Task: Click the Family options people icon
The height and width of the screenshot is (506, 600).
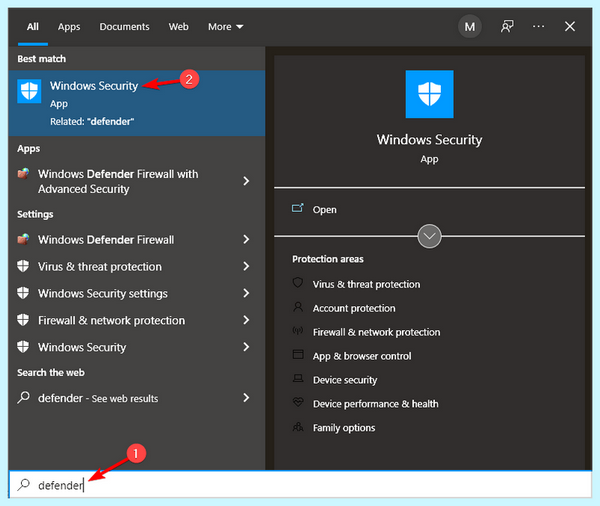Action: click(x=298, y=426)
